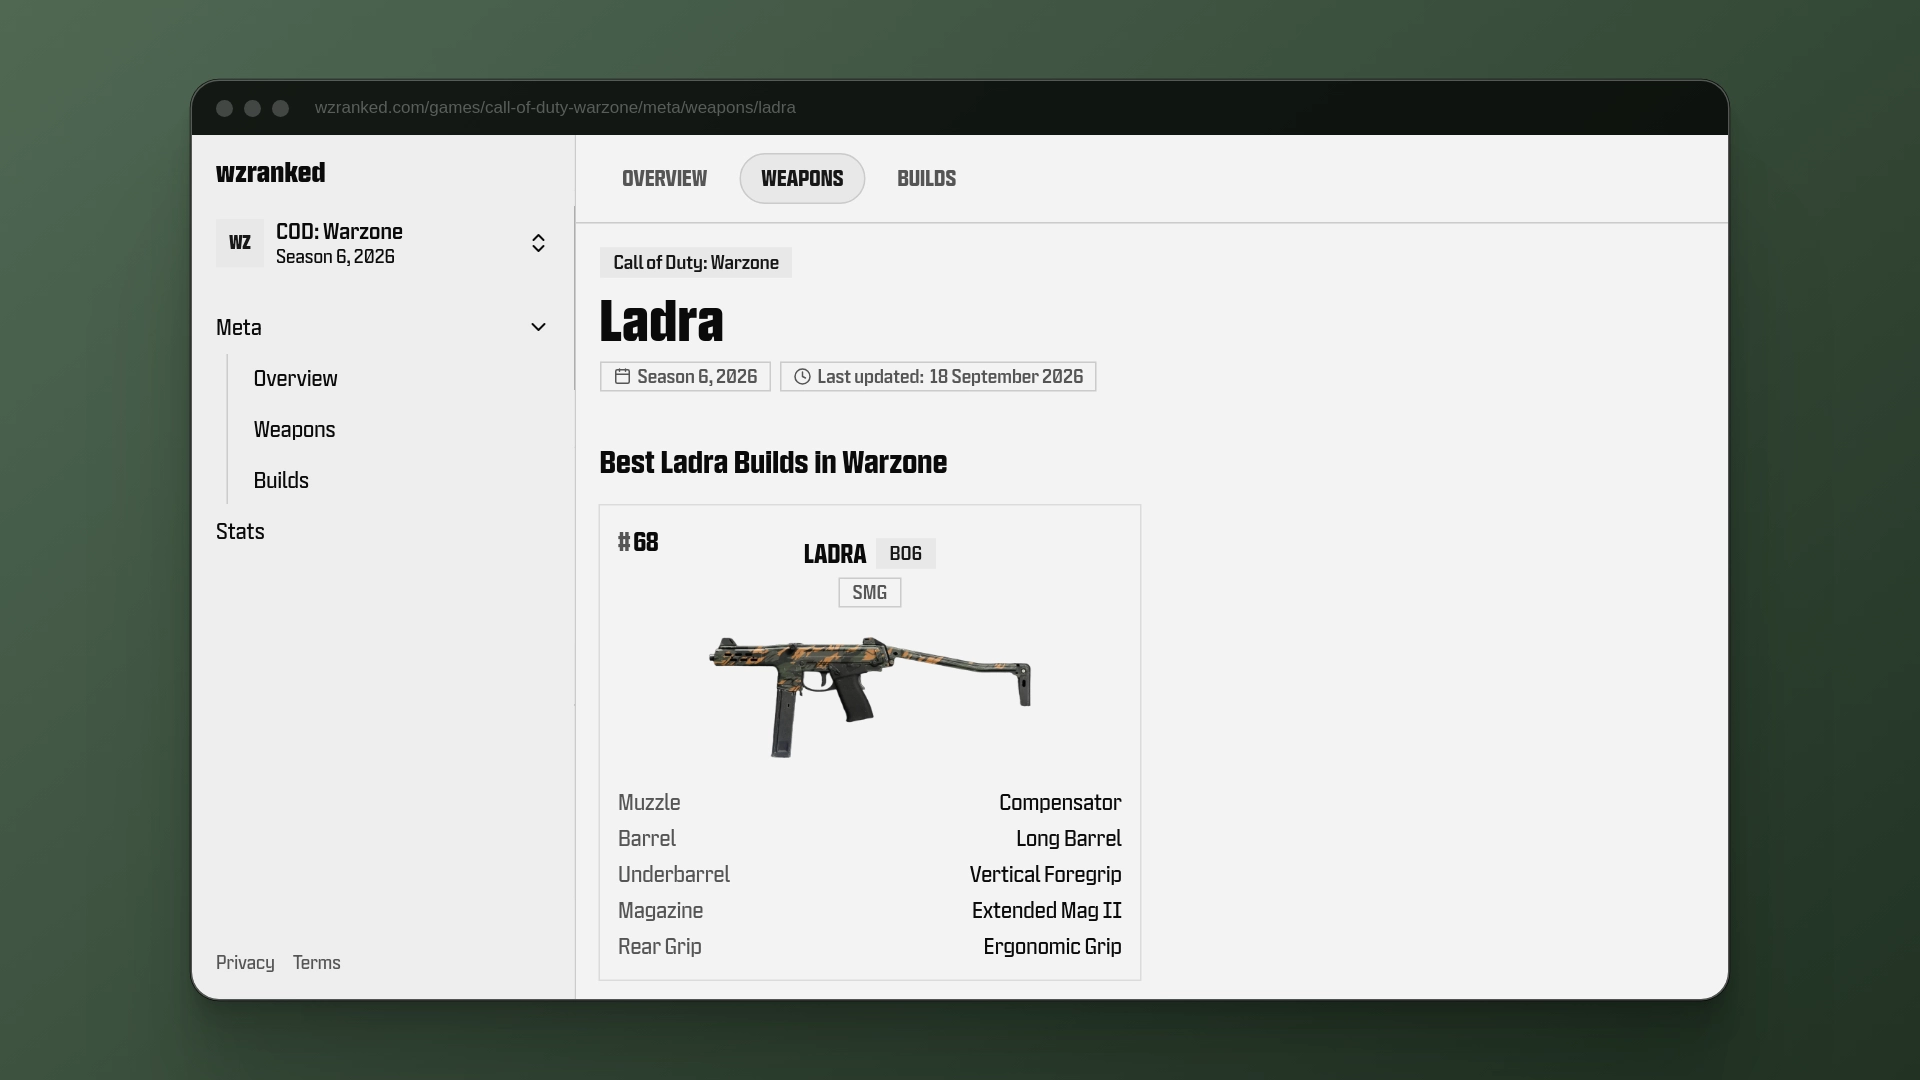The height and width of the screenshot is (1080, 1920).
Task: Click the wzranked site logo
Action: [x=270, y=172]
